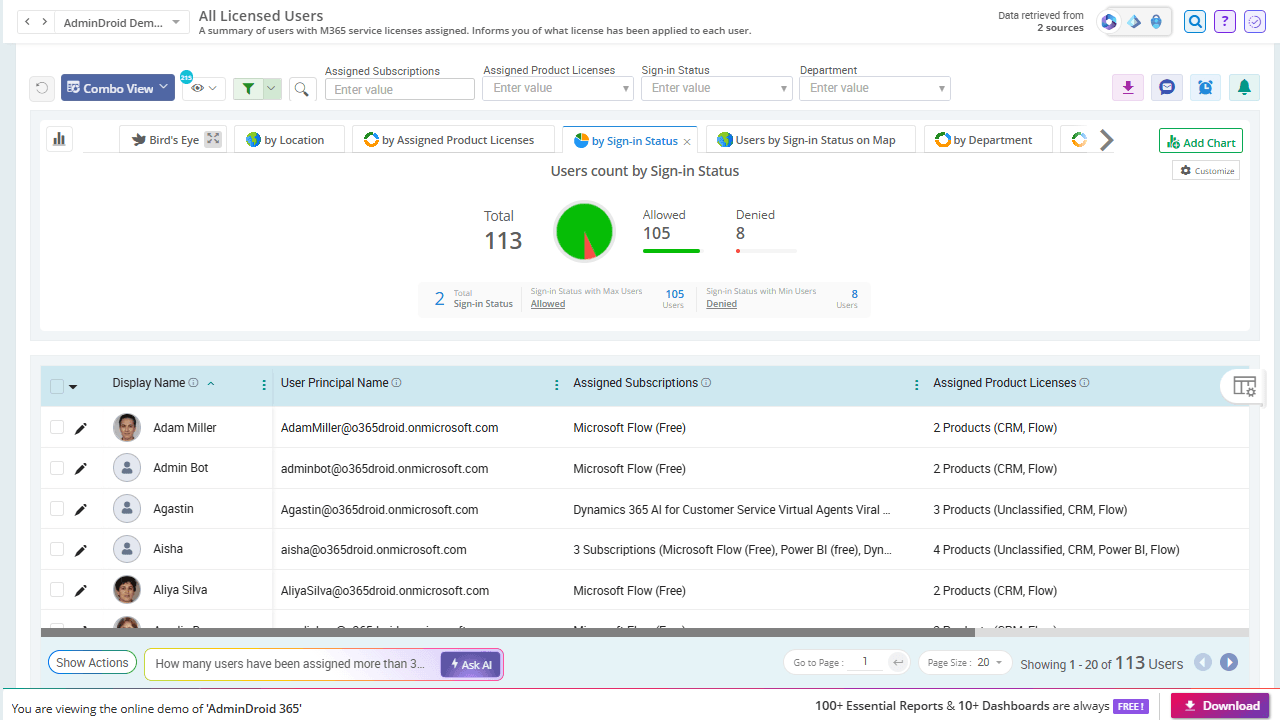Viewport: 1280px width, 720px height.
Task: Click the green alert bell icon
Action: pyautogui.click(x=1244, y=87)
